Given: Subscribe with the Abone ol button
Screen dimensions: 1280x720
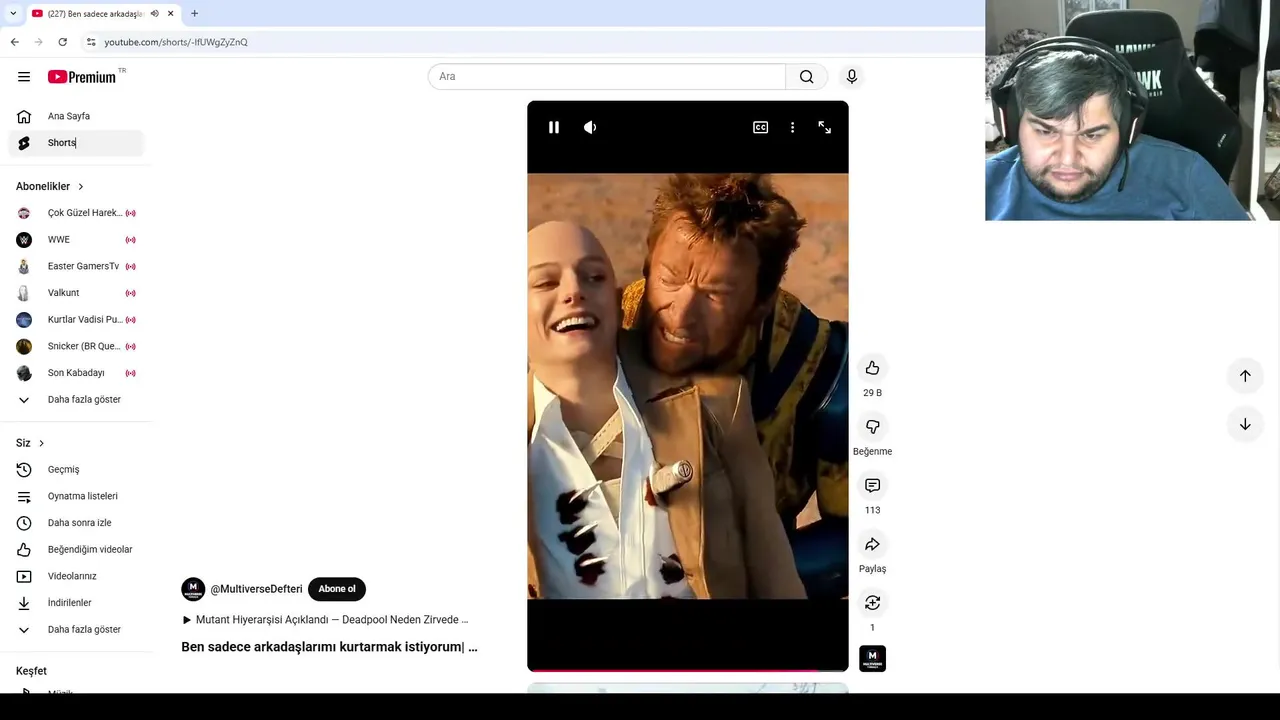Looking at the screenshot, I should [337, 589].
